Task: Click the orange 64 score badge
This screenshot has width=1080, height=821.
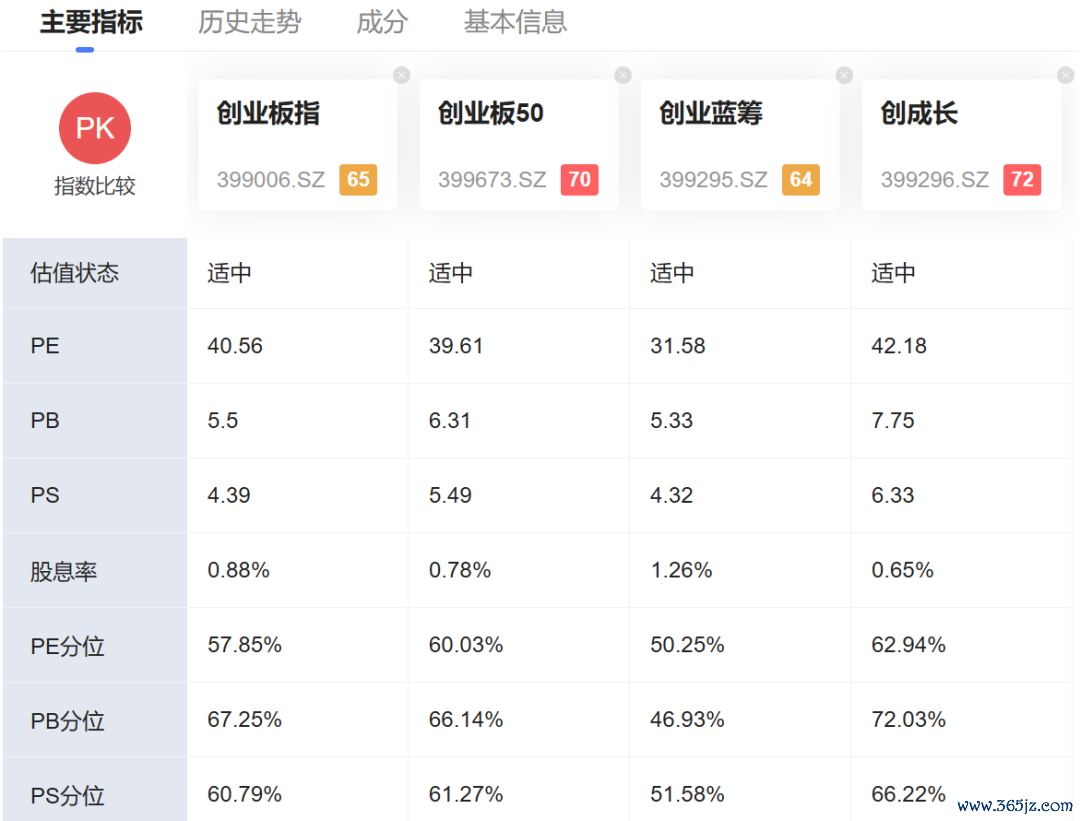Action: (800, 180)
